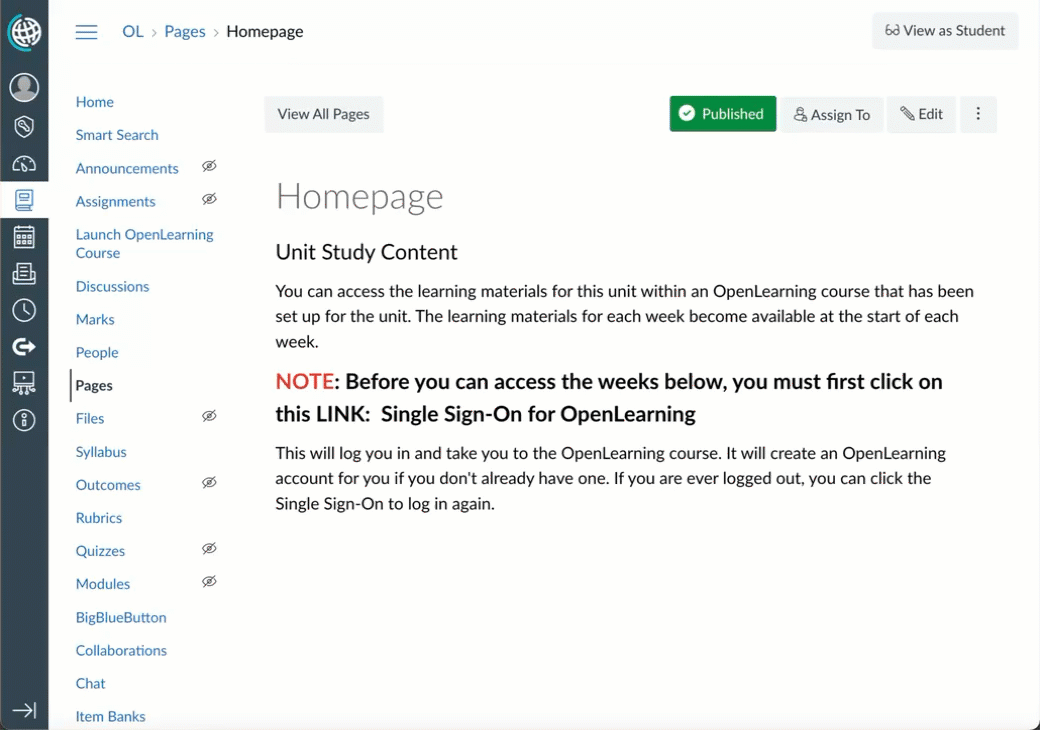1040x730 pixels.
Task: Open Quizzes in course menu
Action: coord(100,551)
